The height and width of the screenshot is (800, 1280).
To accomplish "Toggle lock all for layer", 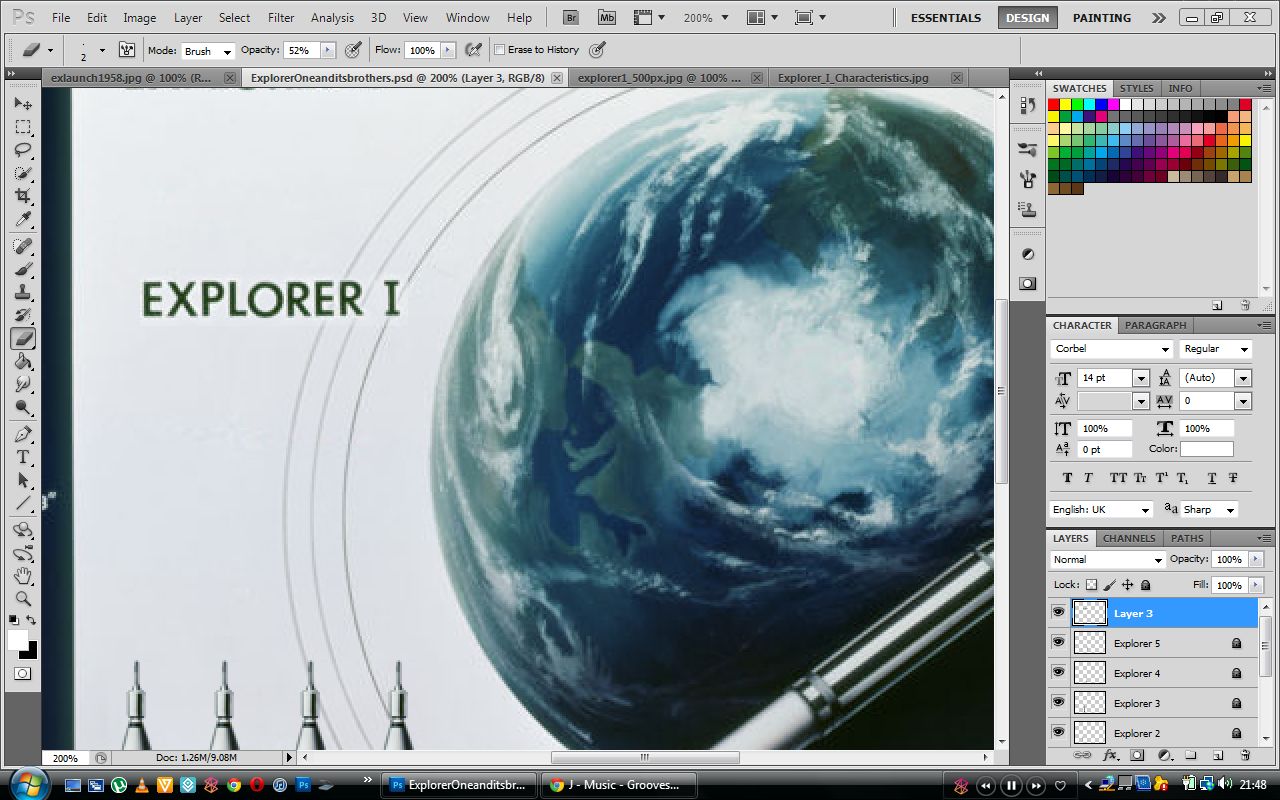I will [1146, 585].
